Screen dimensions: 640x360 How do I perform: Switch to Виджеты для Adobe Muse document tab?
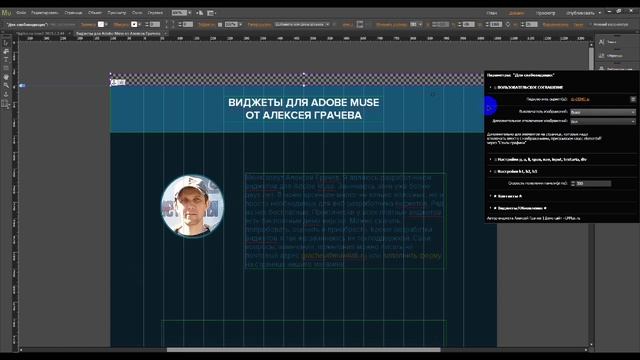[118, 33]
